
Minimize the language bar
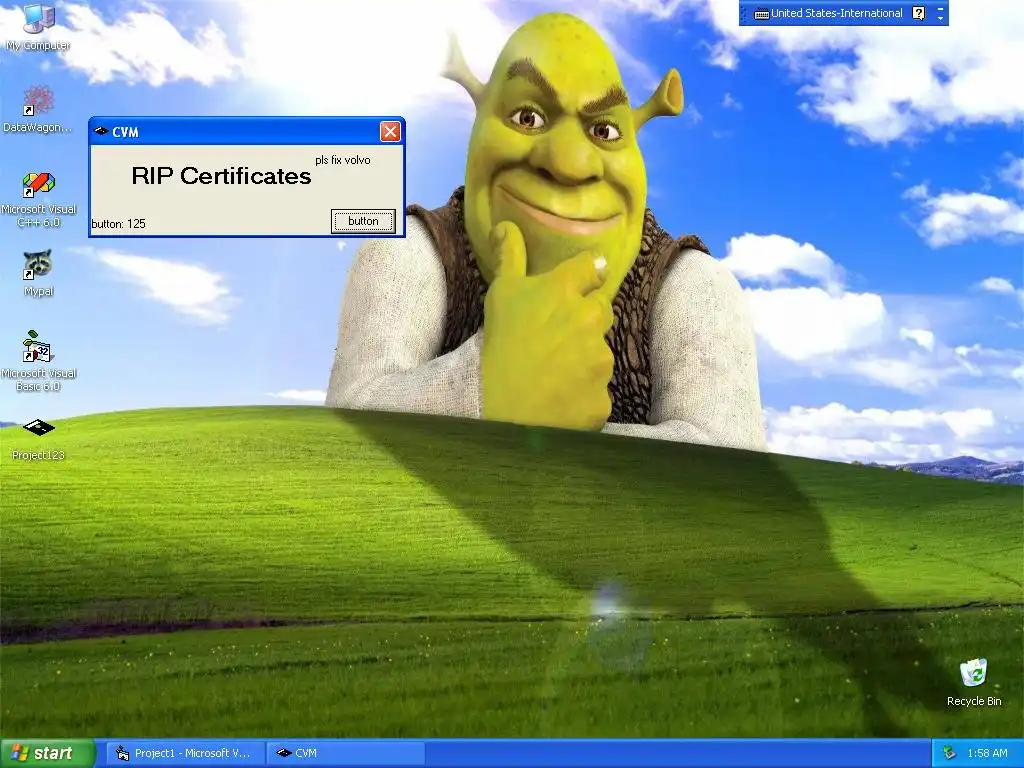pos(940,8)
